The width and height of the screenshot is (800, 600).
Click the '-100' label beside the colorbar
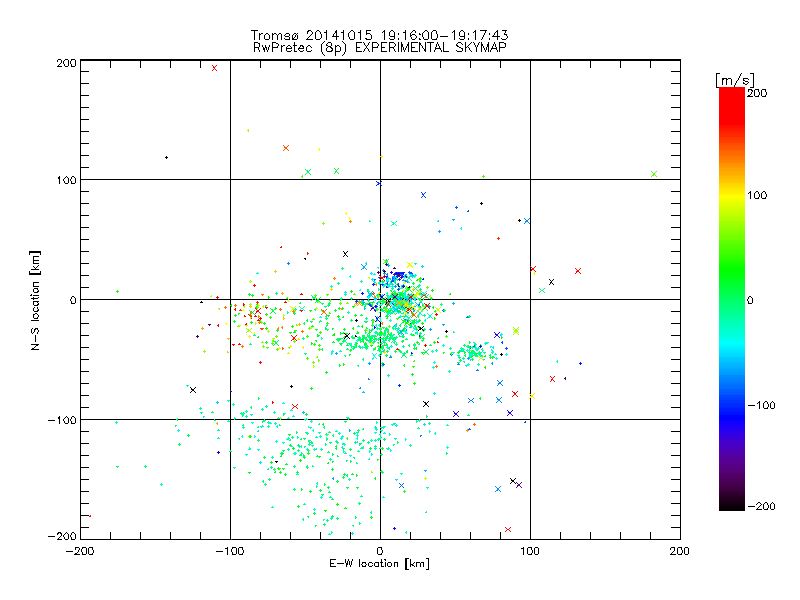761,405
